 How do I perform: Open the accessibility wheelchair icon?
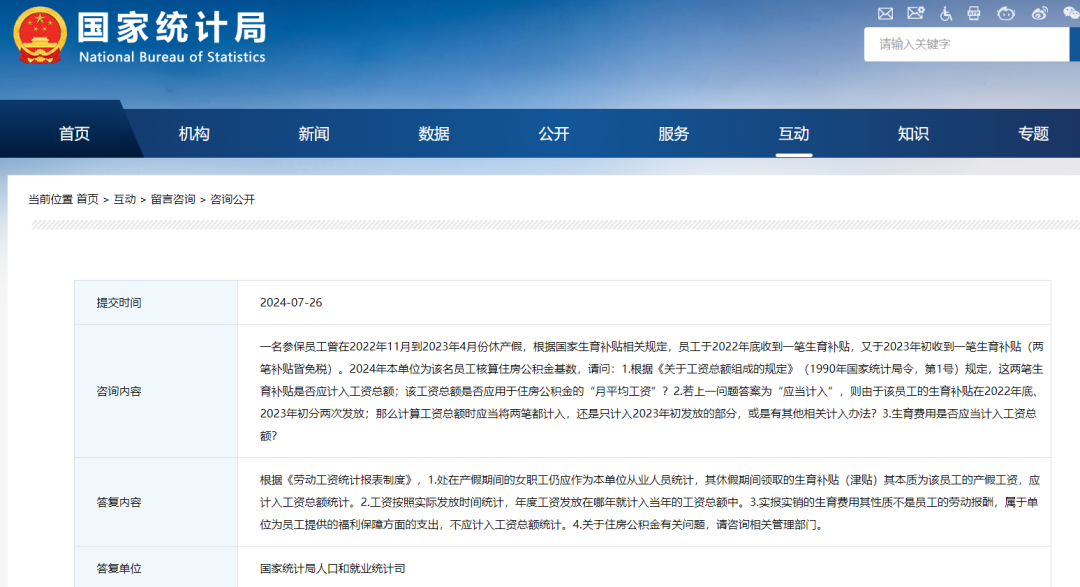click(x=946, y=13)
